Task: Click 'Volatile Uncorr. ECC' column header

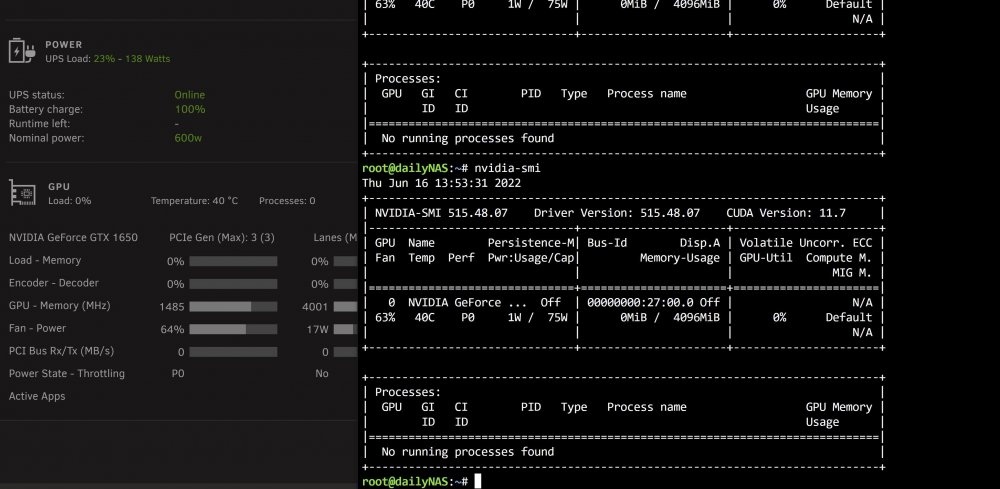Action: (x=805, y=243)
